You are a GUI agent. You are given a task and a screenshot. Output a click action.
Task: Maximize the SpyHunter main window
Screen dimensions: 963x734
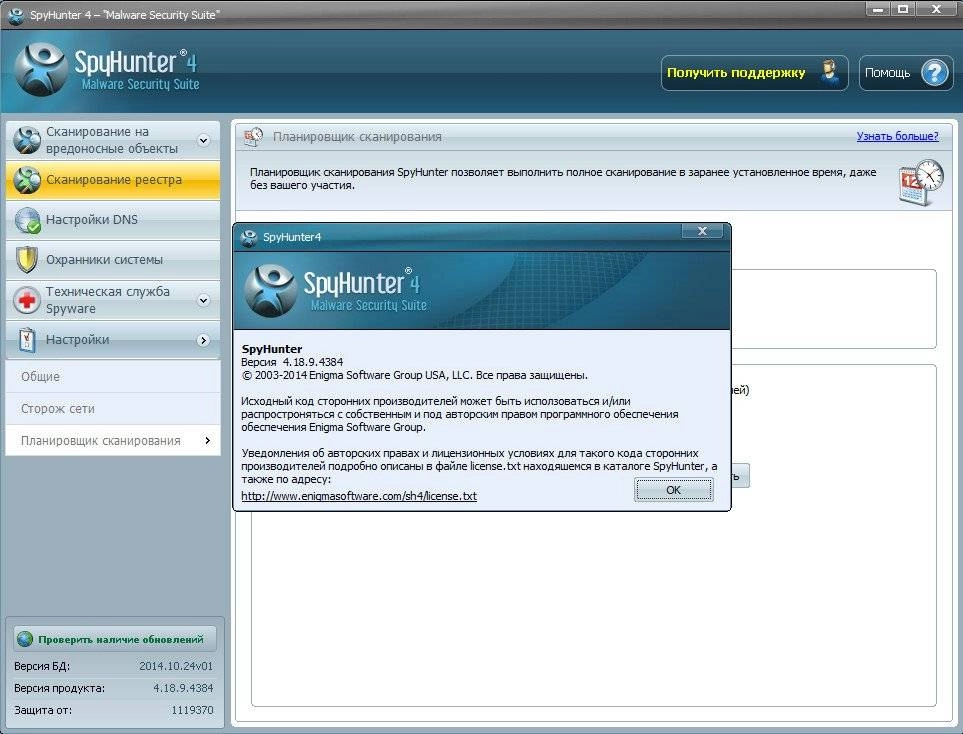(902, 9)
